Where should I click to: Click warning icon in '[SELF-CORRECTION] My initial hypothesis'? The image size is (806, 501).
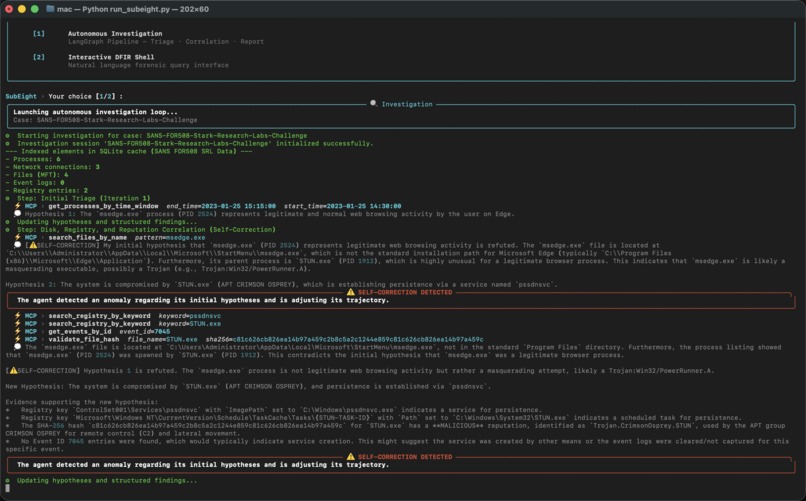tap(33, 245)
